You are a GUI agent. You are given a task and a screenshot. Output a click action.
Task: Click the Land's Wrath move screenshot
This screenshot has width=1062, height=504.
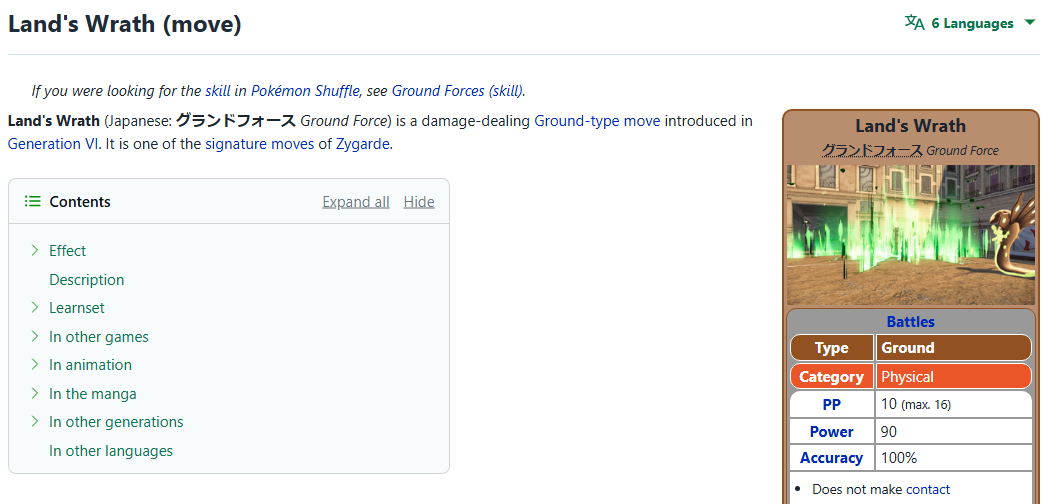(x=910, y=234)
